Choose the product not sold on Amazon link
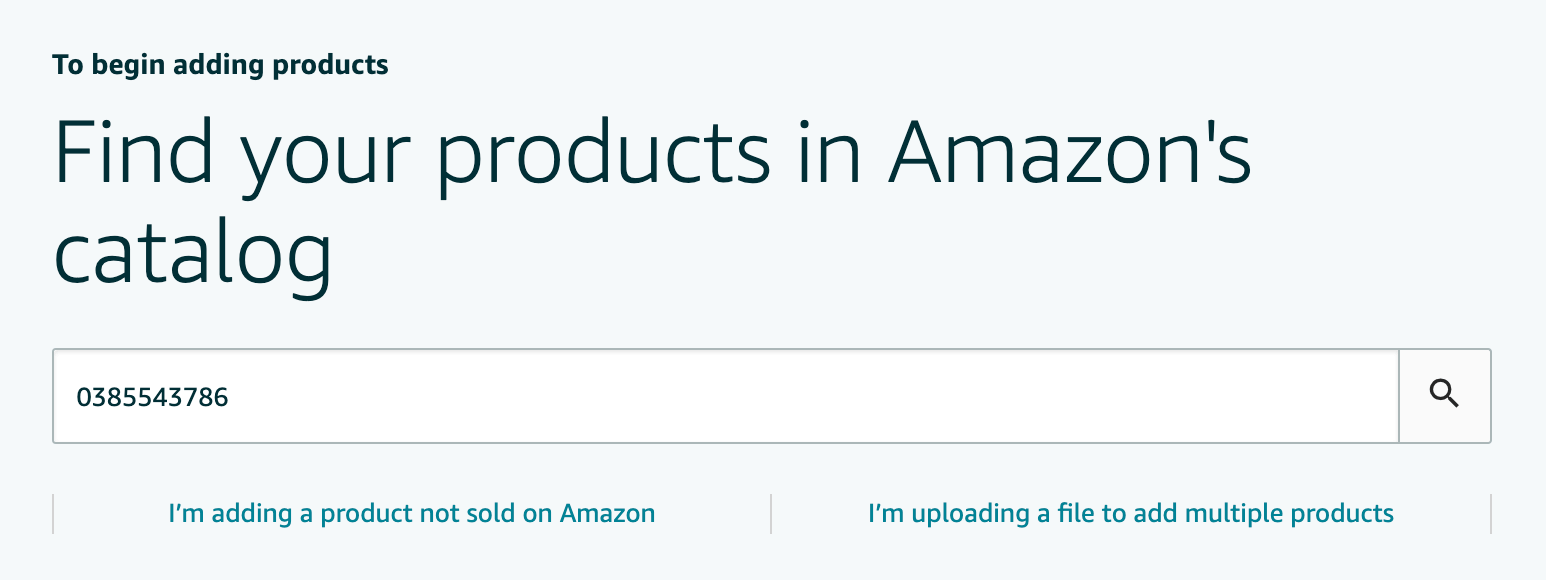The image size is (1546, 580). pyautogui.click(x=412, y=514)
